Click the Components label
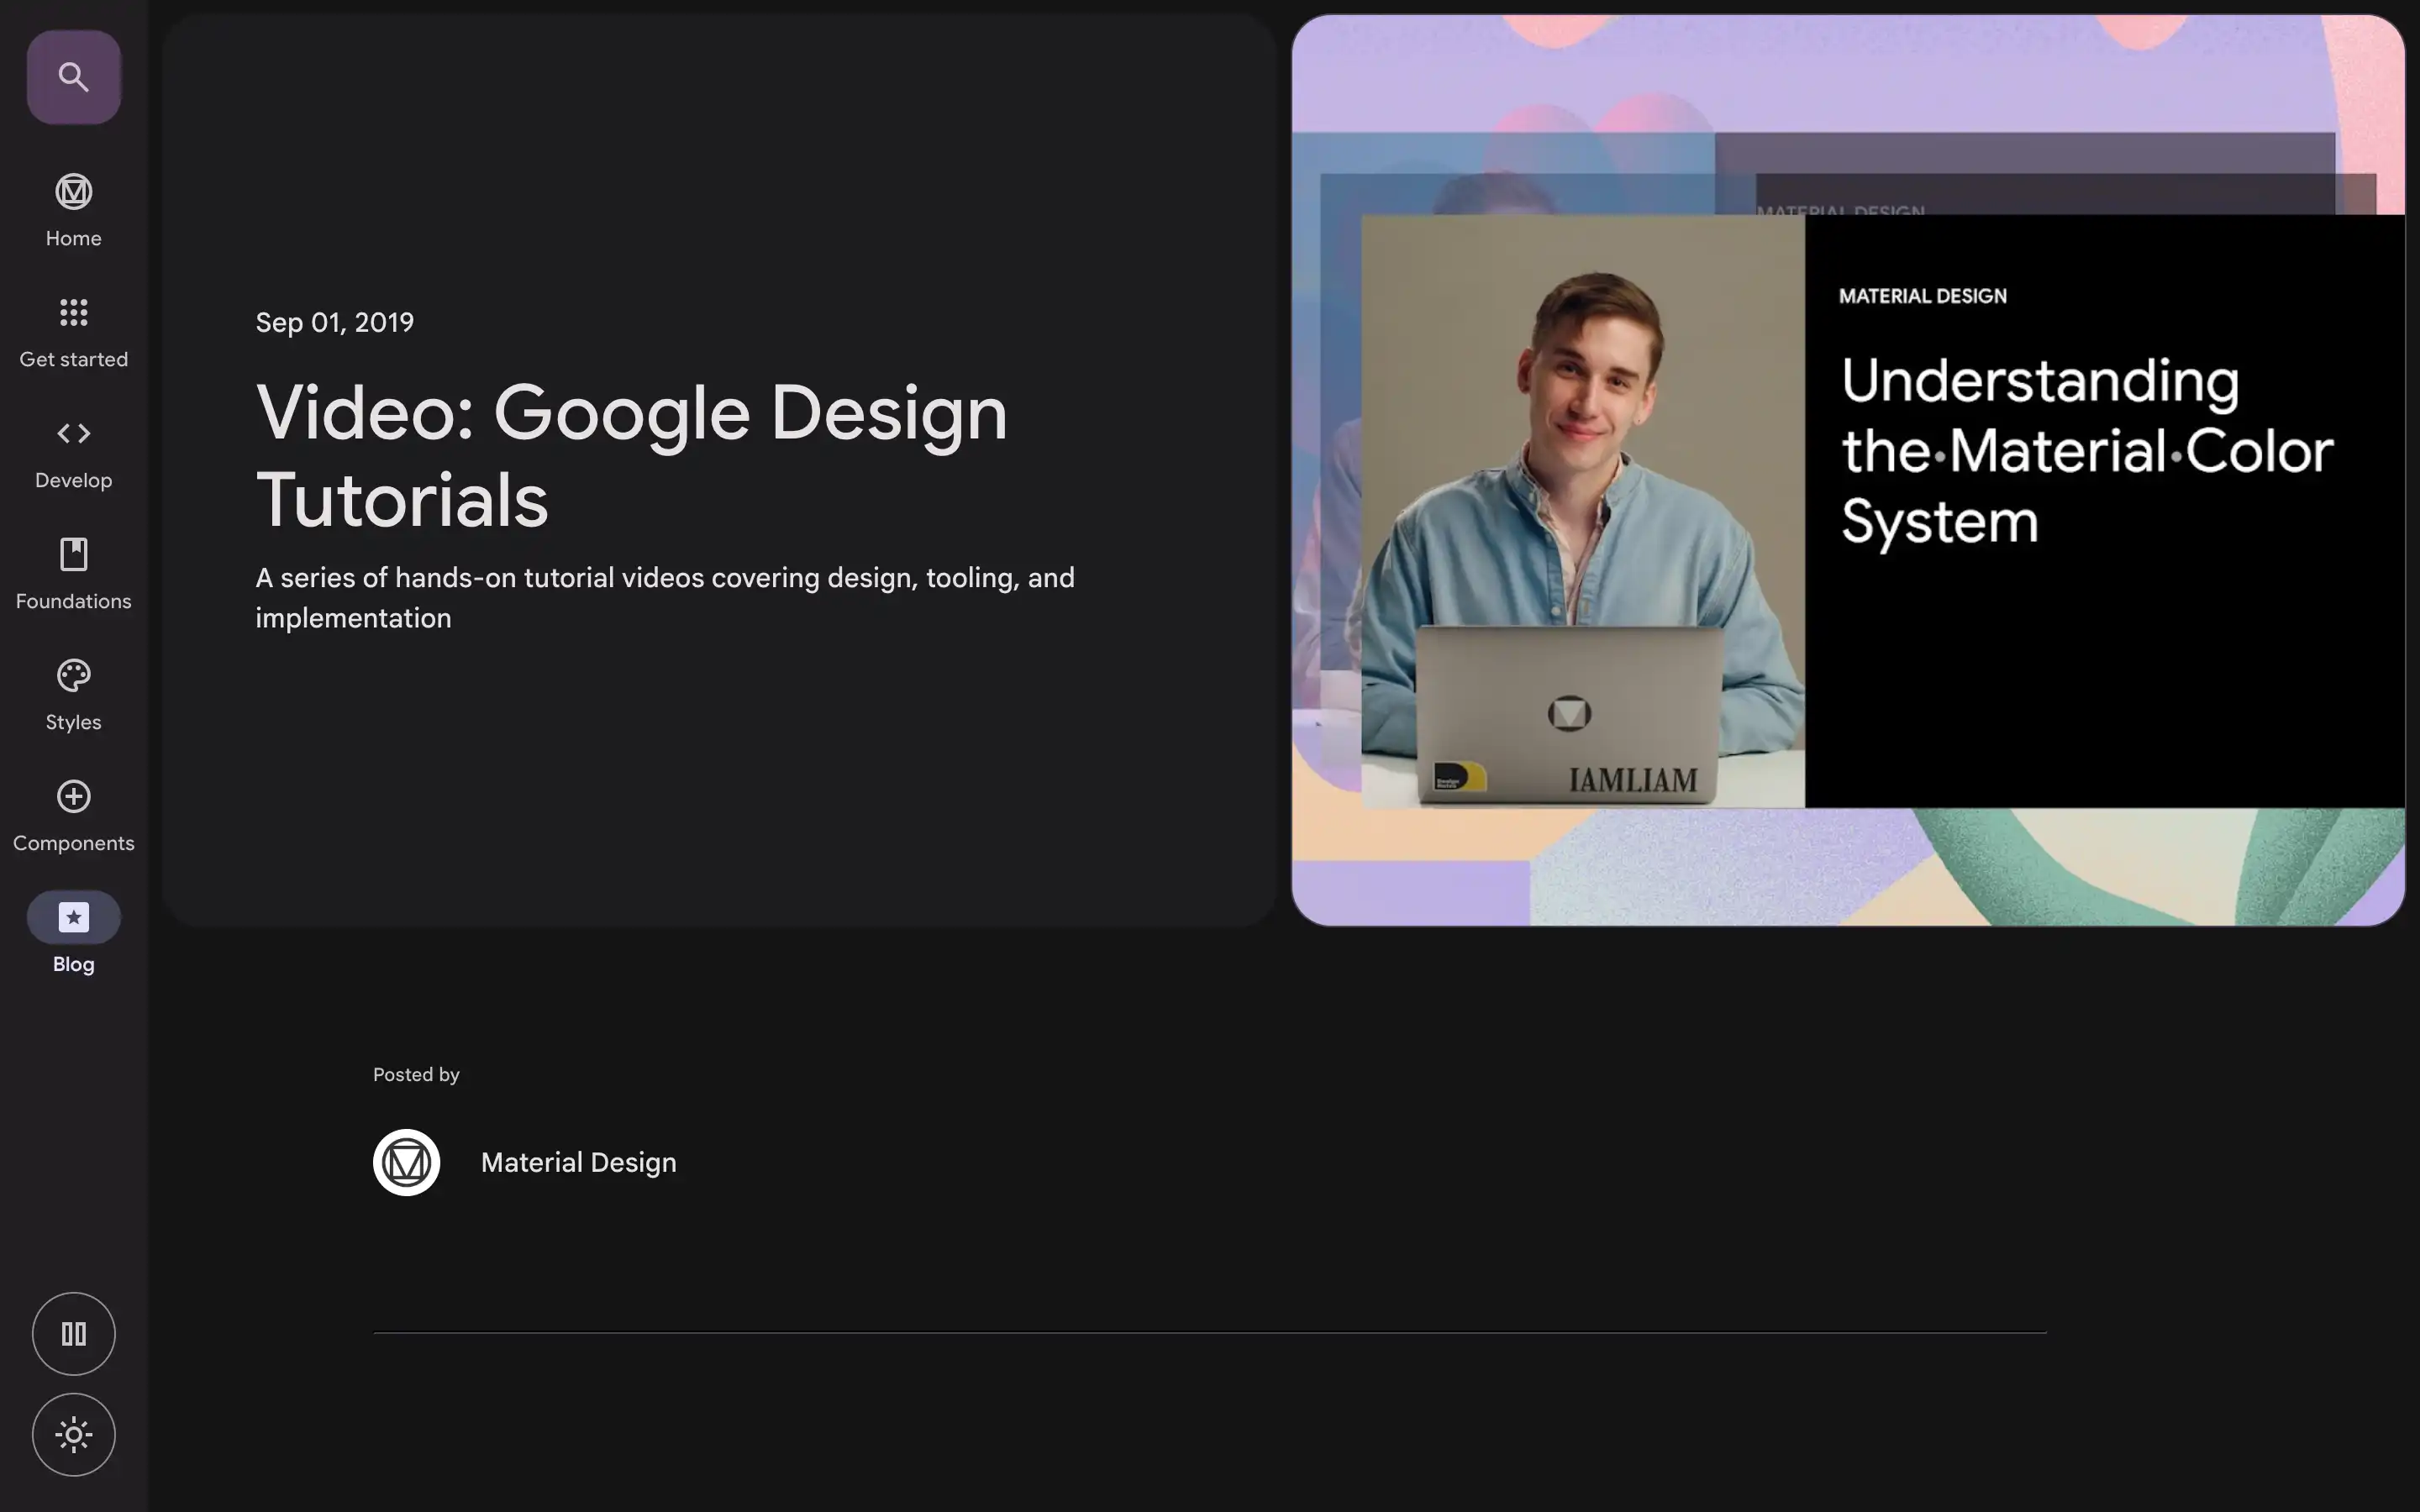 [x=74, y=843]
